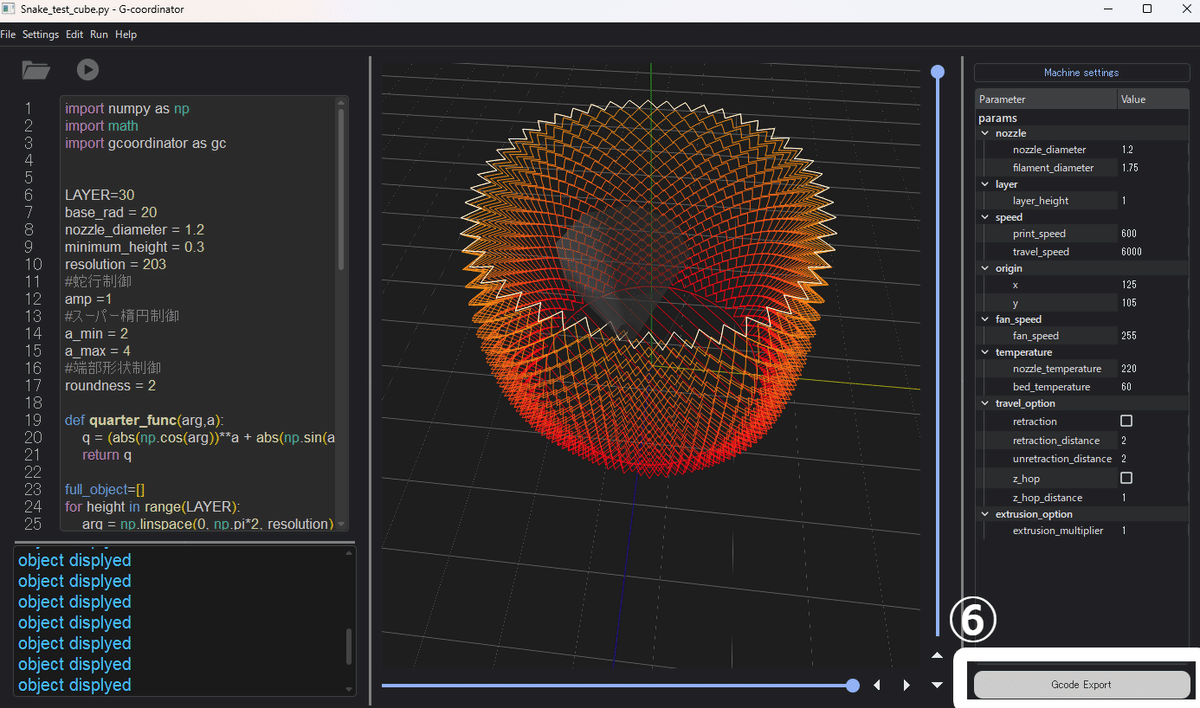The height and width of the screenshot is (708, 1200).
Task: Click the Machine settings button
Action: tap(1081, 73)
